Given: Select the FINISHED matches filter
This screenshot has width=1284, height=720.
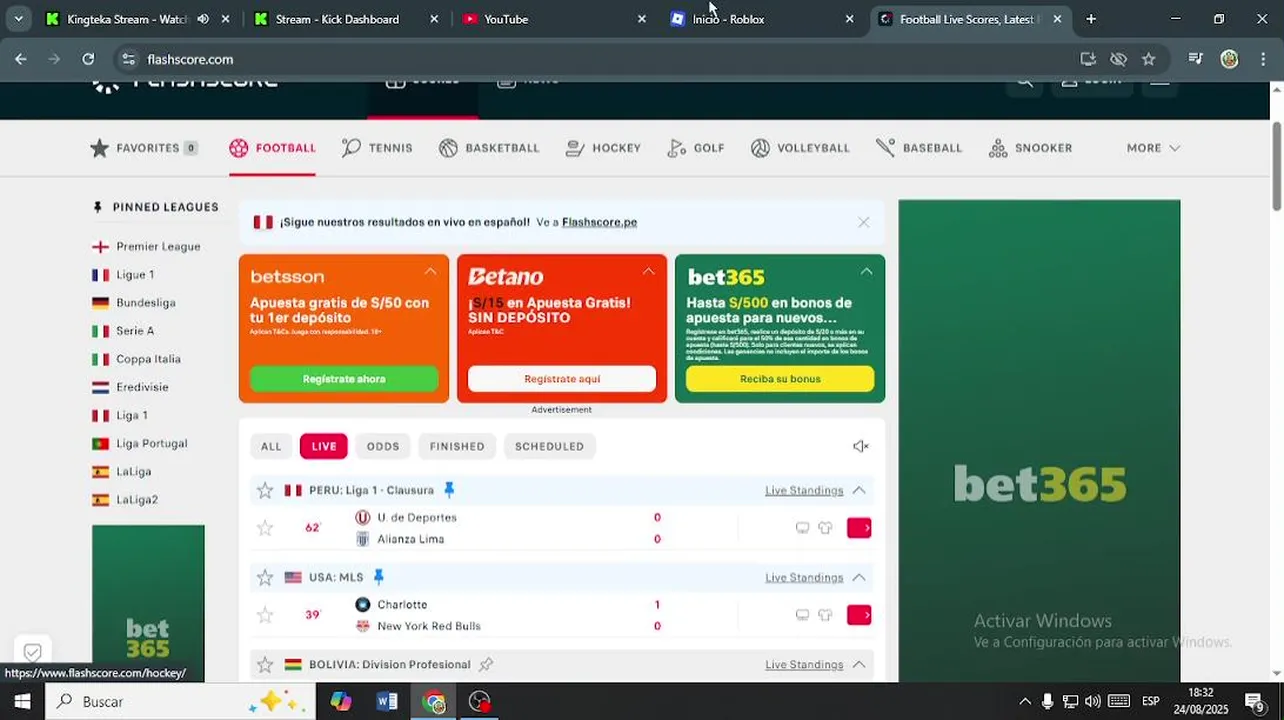Looking at the screenshot, I should click(x=457, y=446).
